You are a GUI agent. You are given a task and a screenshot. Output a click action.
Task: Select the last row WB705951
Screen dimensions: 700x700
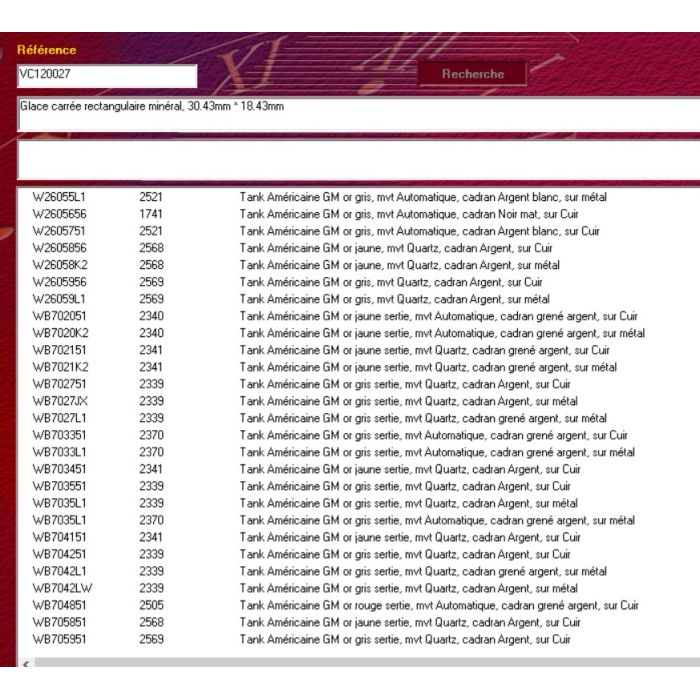[60, 639]
